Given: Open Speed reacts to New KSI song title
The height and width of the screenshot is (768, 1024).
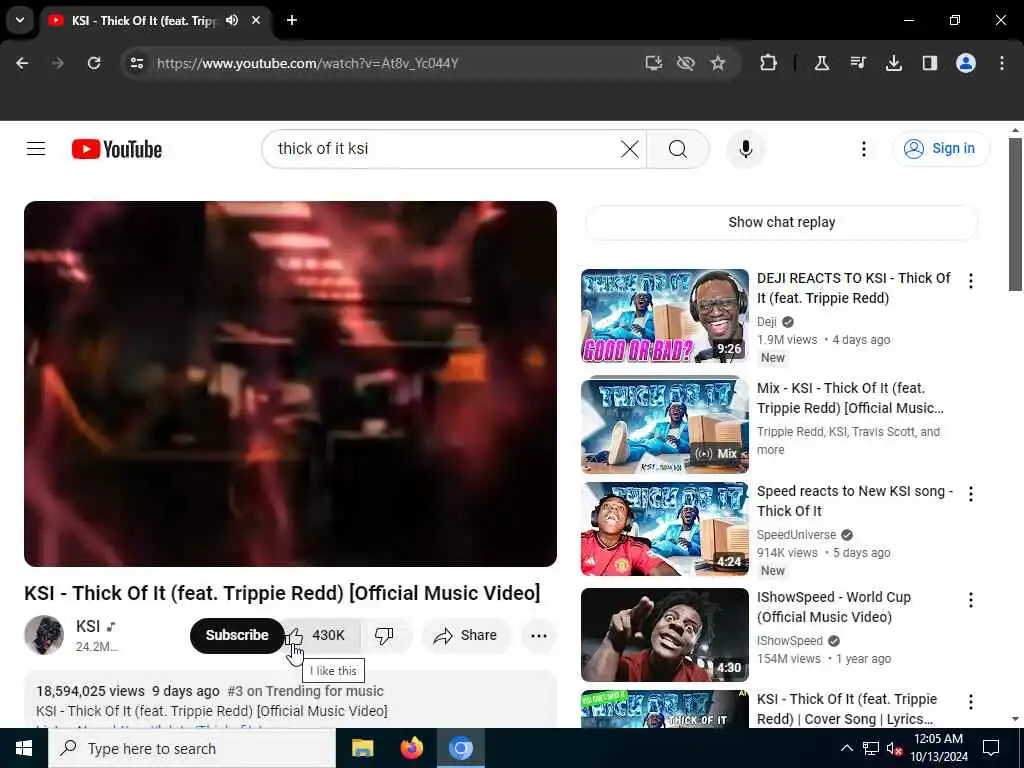Looking at the screenshot, I should 855,501.
